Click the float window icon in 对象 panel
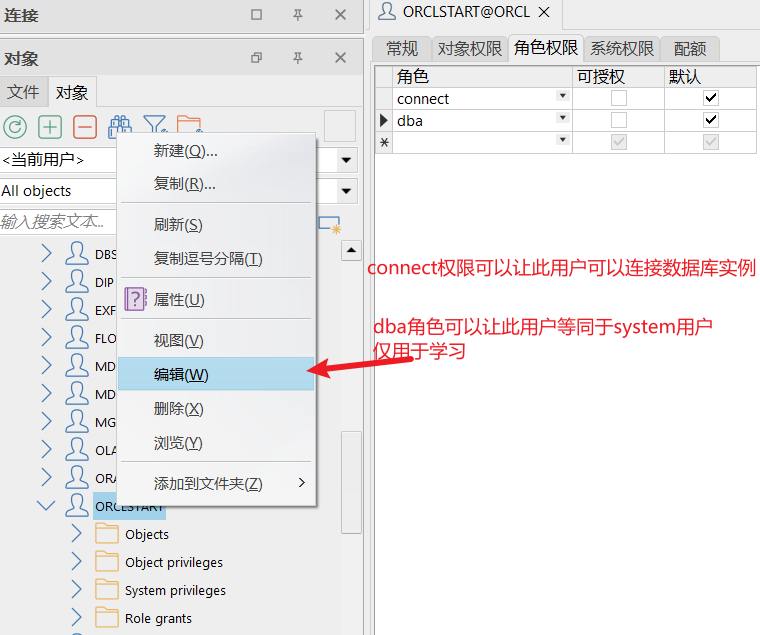 [x=256, y=58]
